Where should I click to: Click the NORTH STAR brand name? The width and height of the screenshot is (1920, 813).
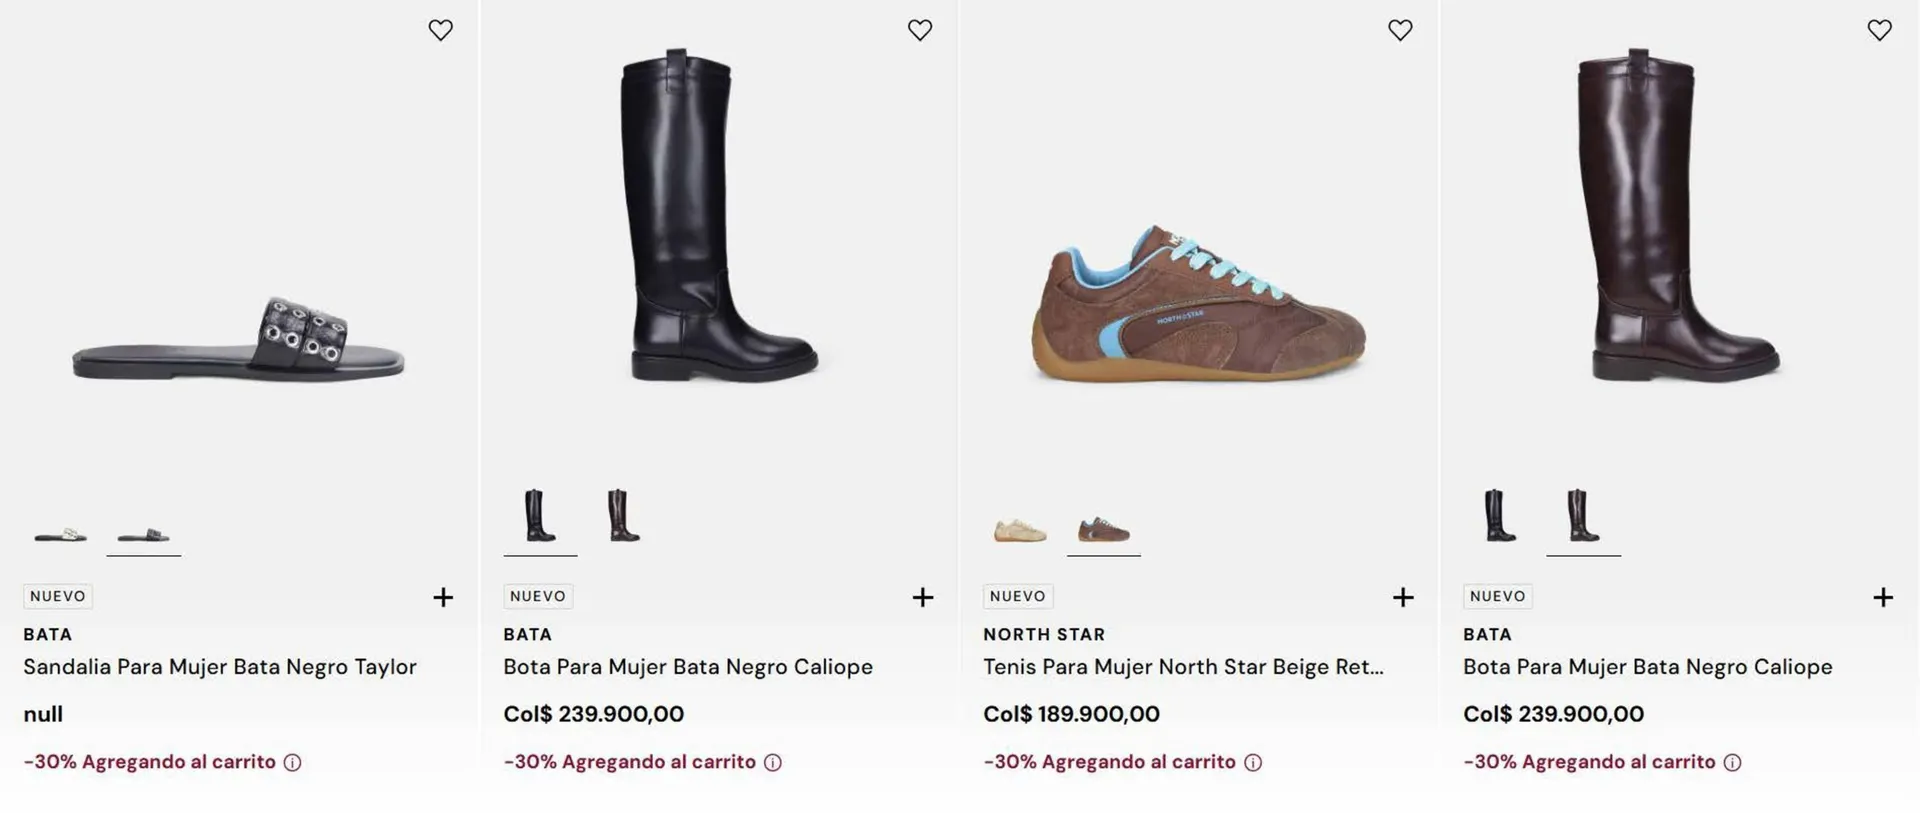coord(1044,634)
